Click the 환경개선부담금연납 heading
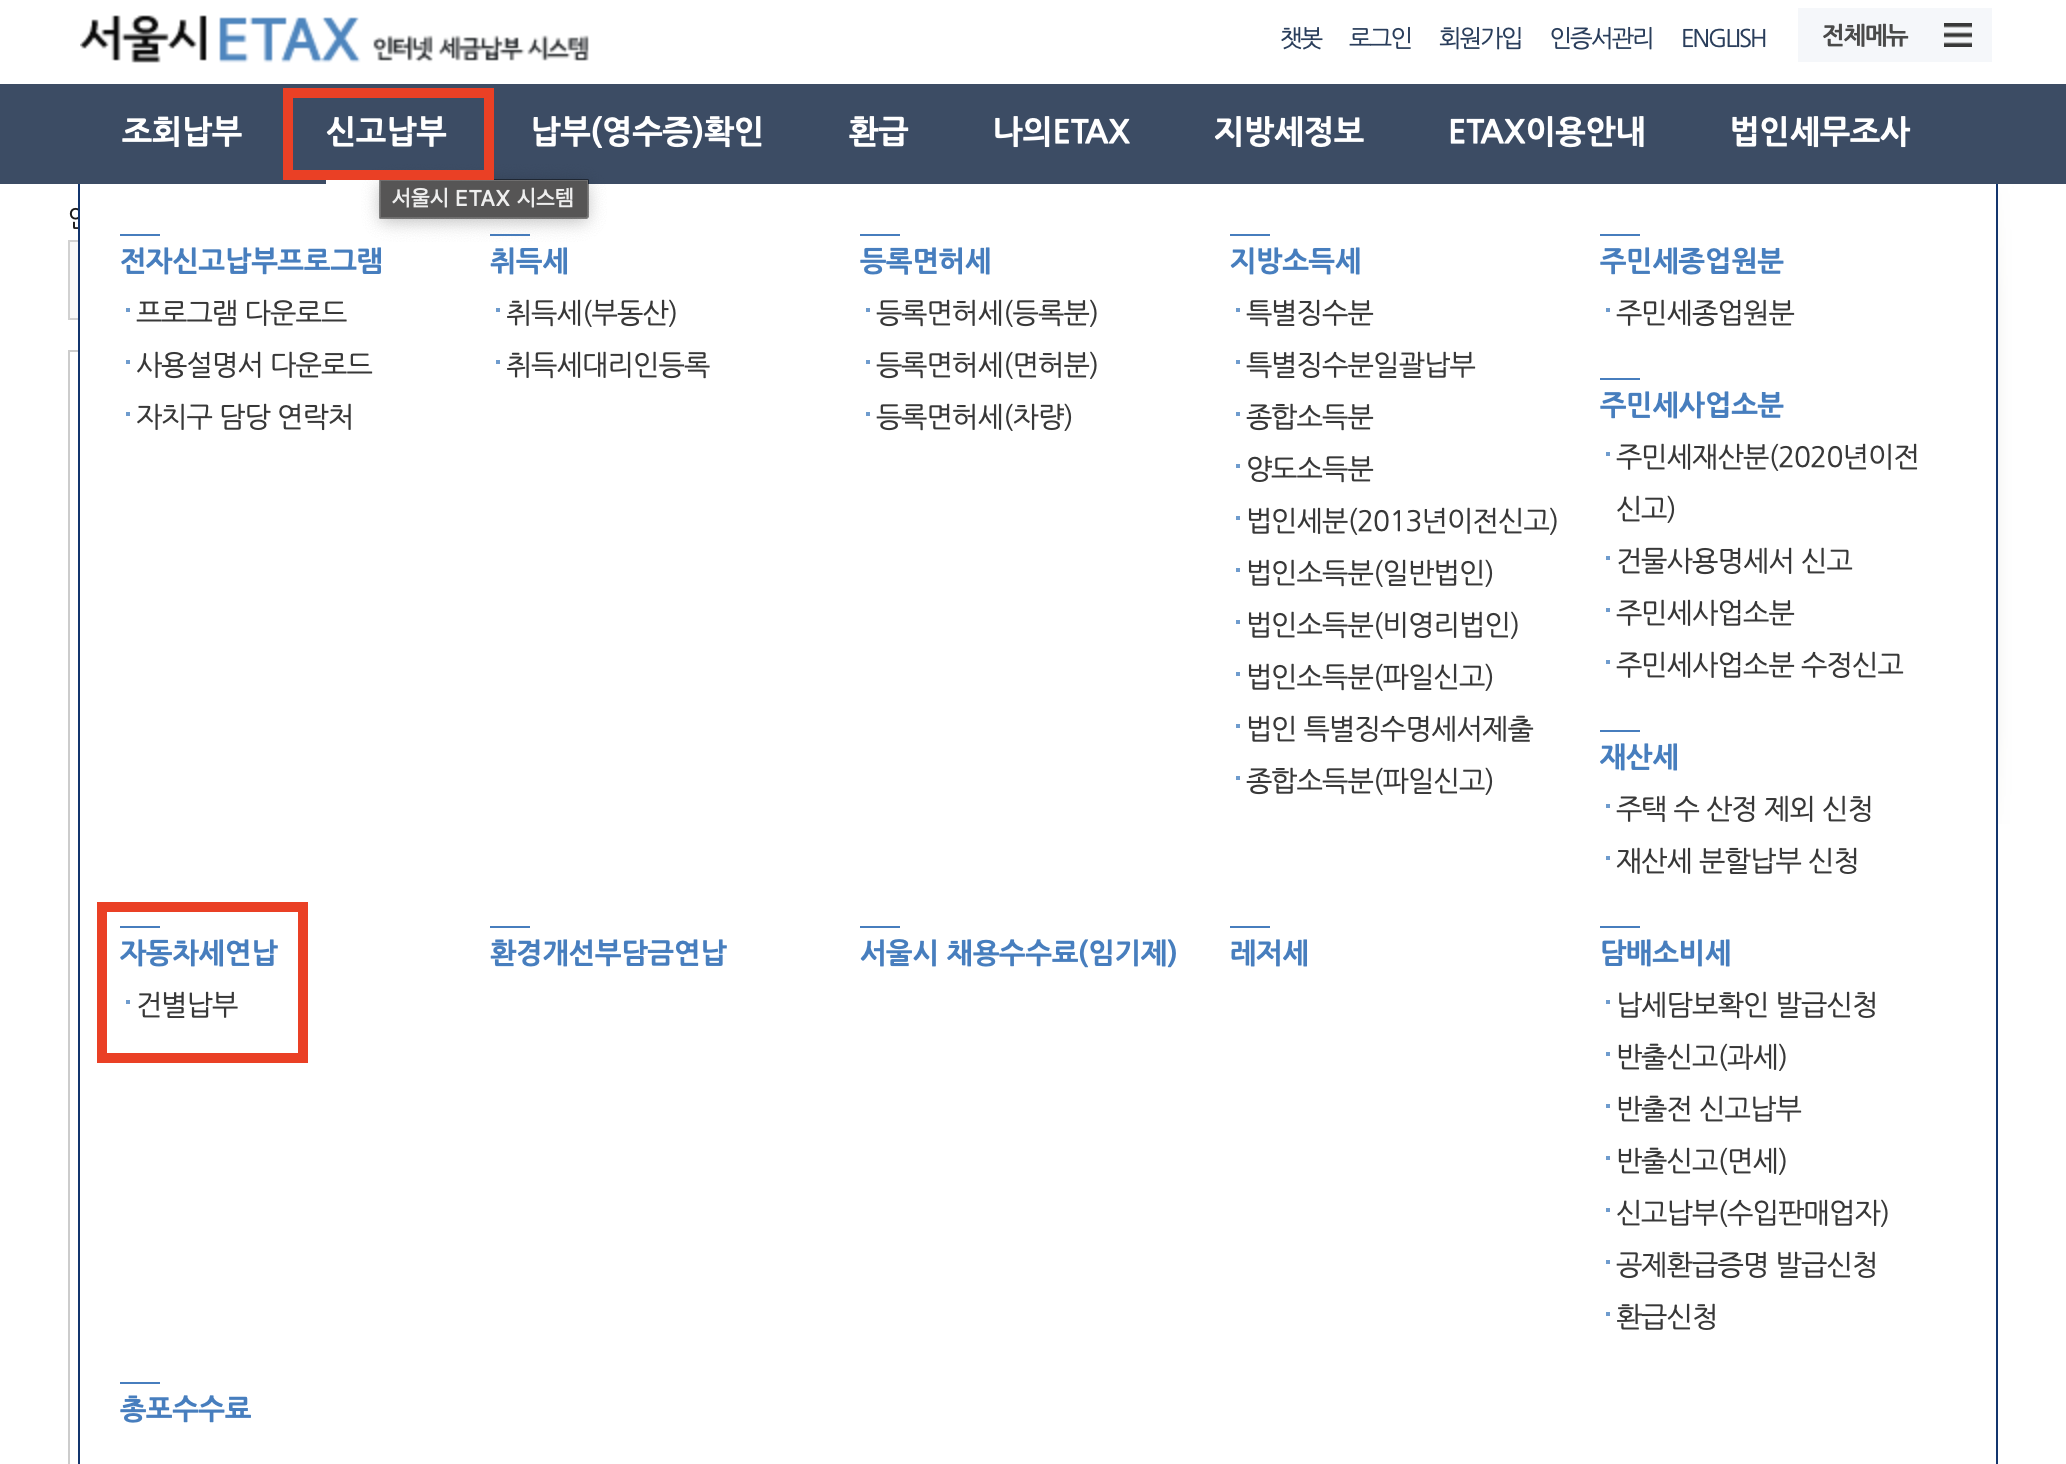The image size is (2066, 1464). point(608,953)
